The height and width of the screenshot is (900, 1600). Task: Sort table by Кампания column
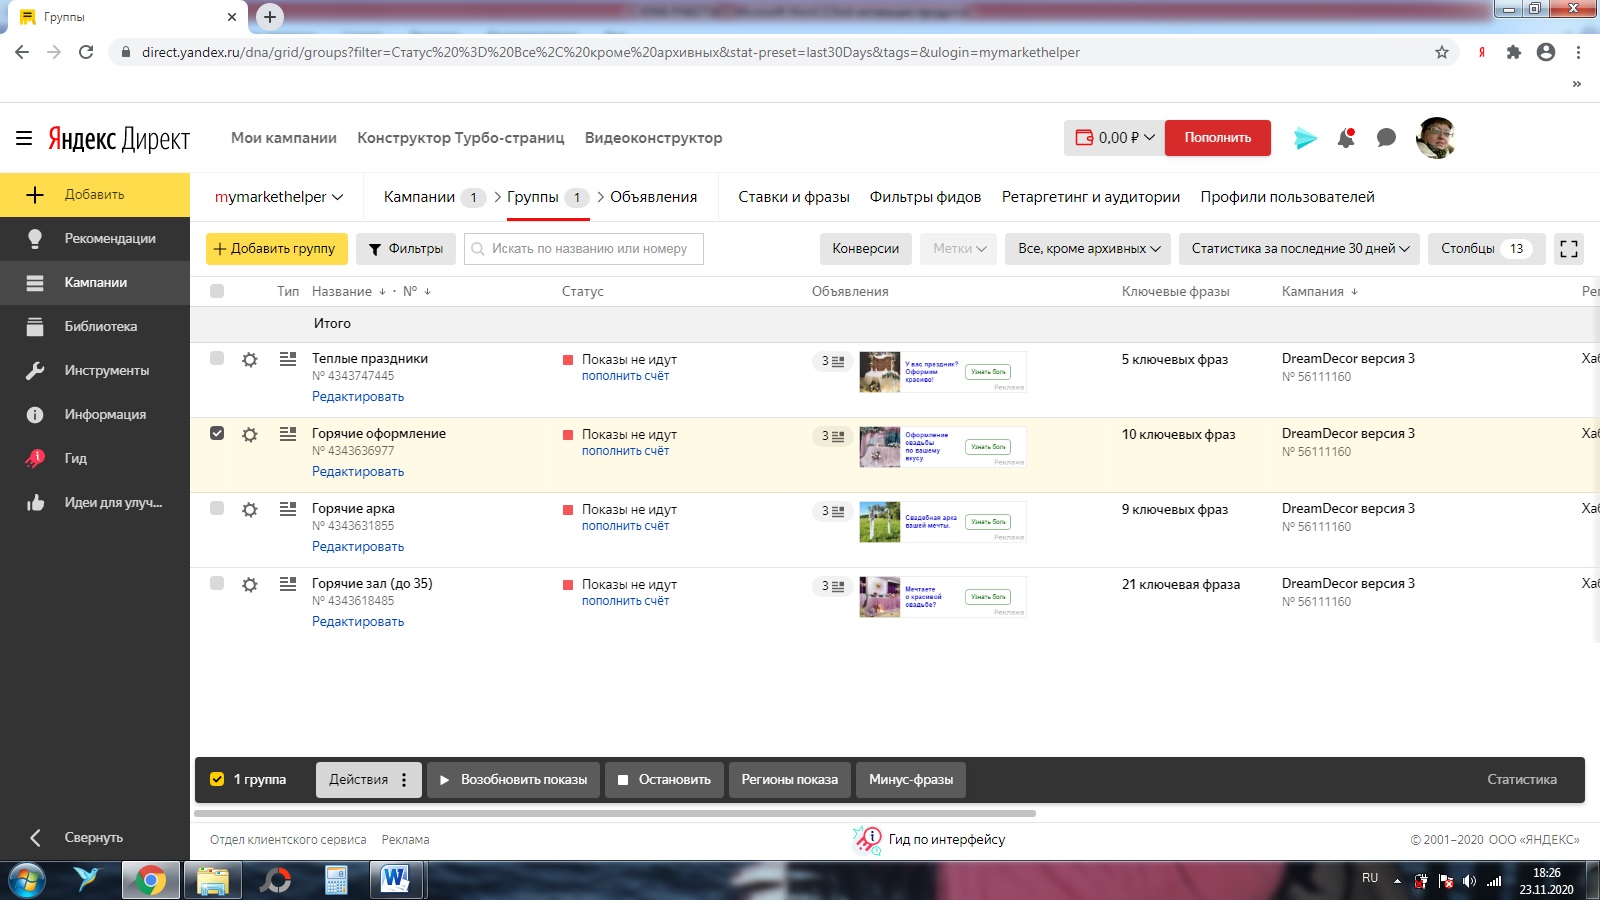[x=1313, y=291]
